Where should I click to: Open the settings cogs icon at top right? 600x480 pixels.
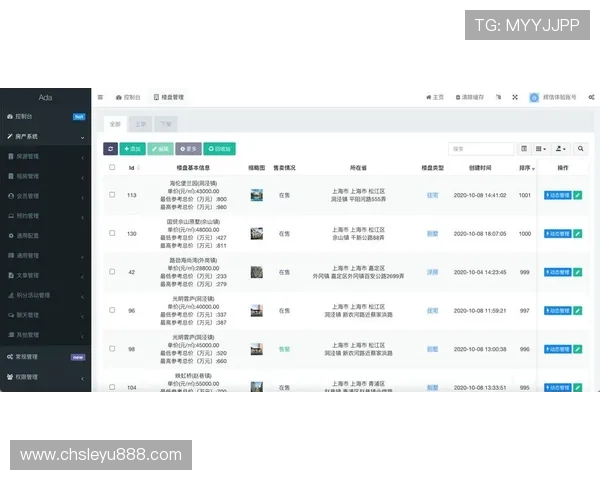[591, 97]
